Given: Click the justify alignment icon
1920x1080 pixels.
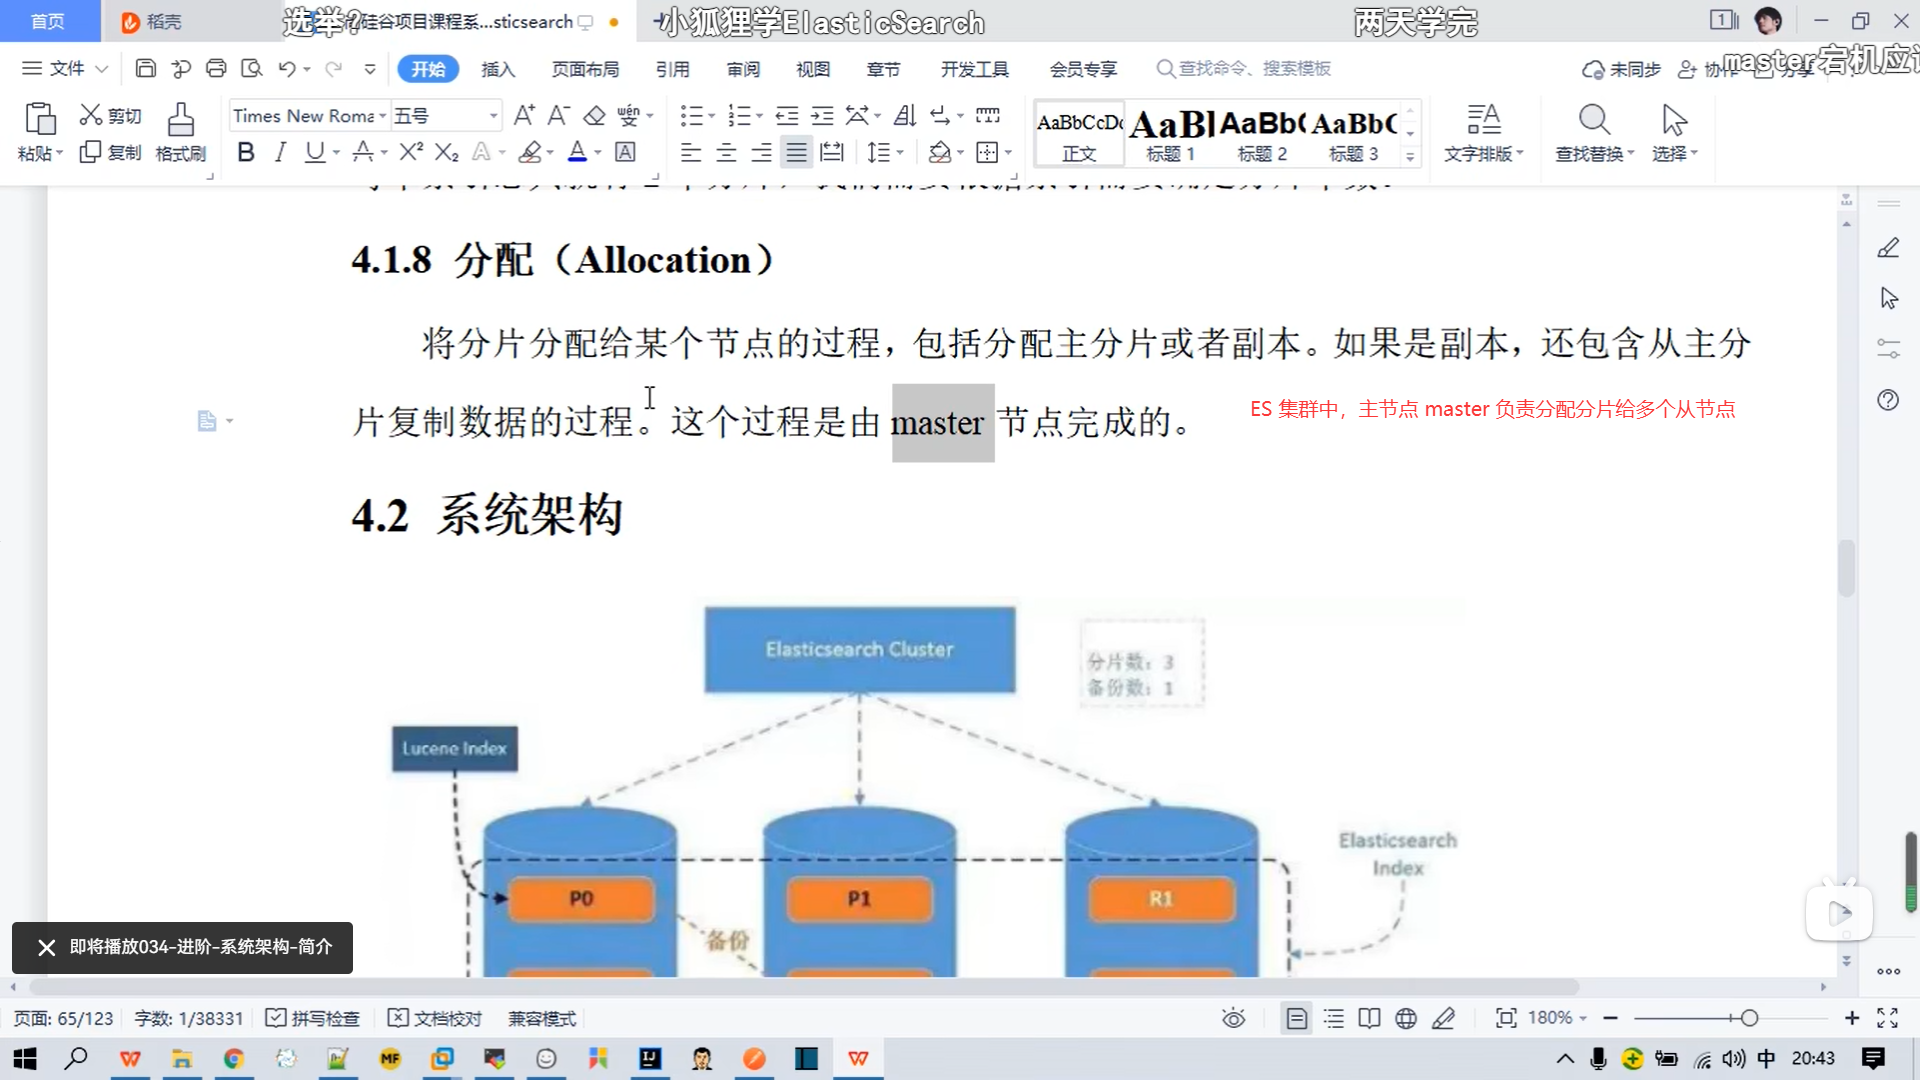Looking at the screenshot, I should point(796,152).
